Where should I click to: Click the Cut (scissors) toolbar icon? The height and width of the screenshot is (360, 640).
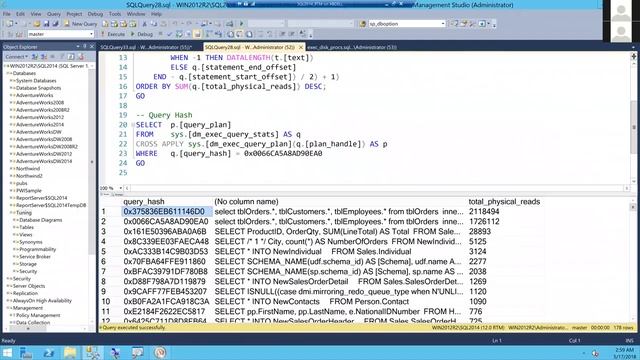(144, 24)
